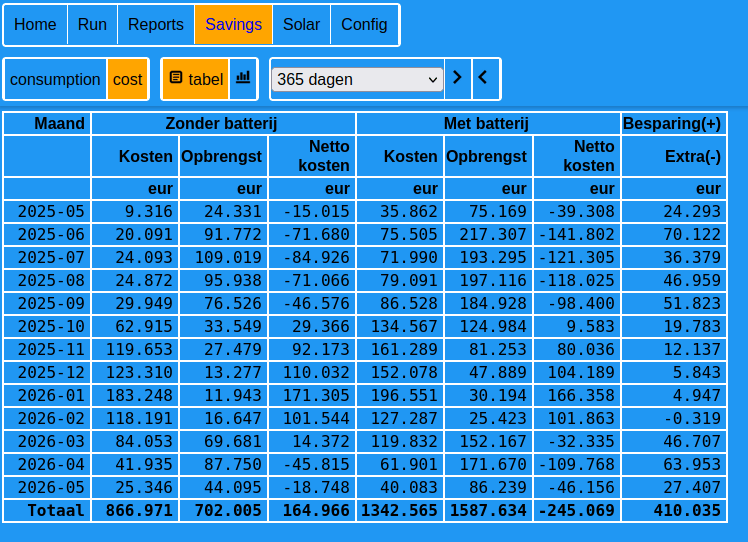Switch to the Run tab
The height and width of the screenshot is (542, 748).
pos(92,25)
